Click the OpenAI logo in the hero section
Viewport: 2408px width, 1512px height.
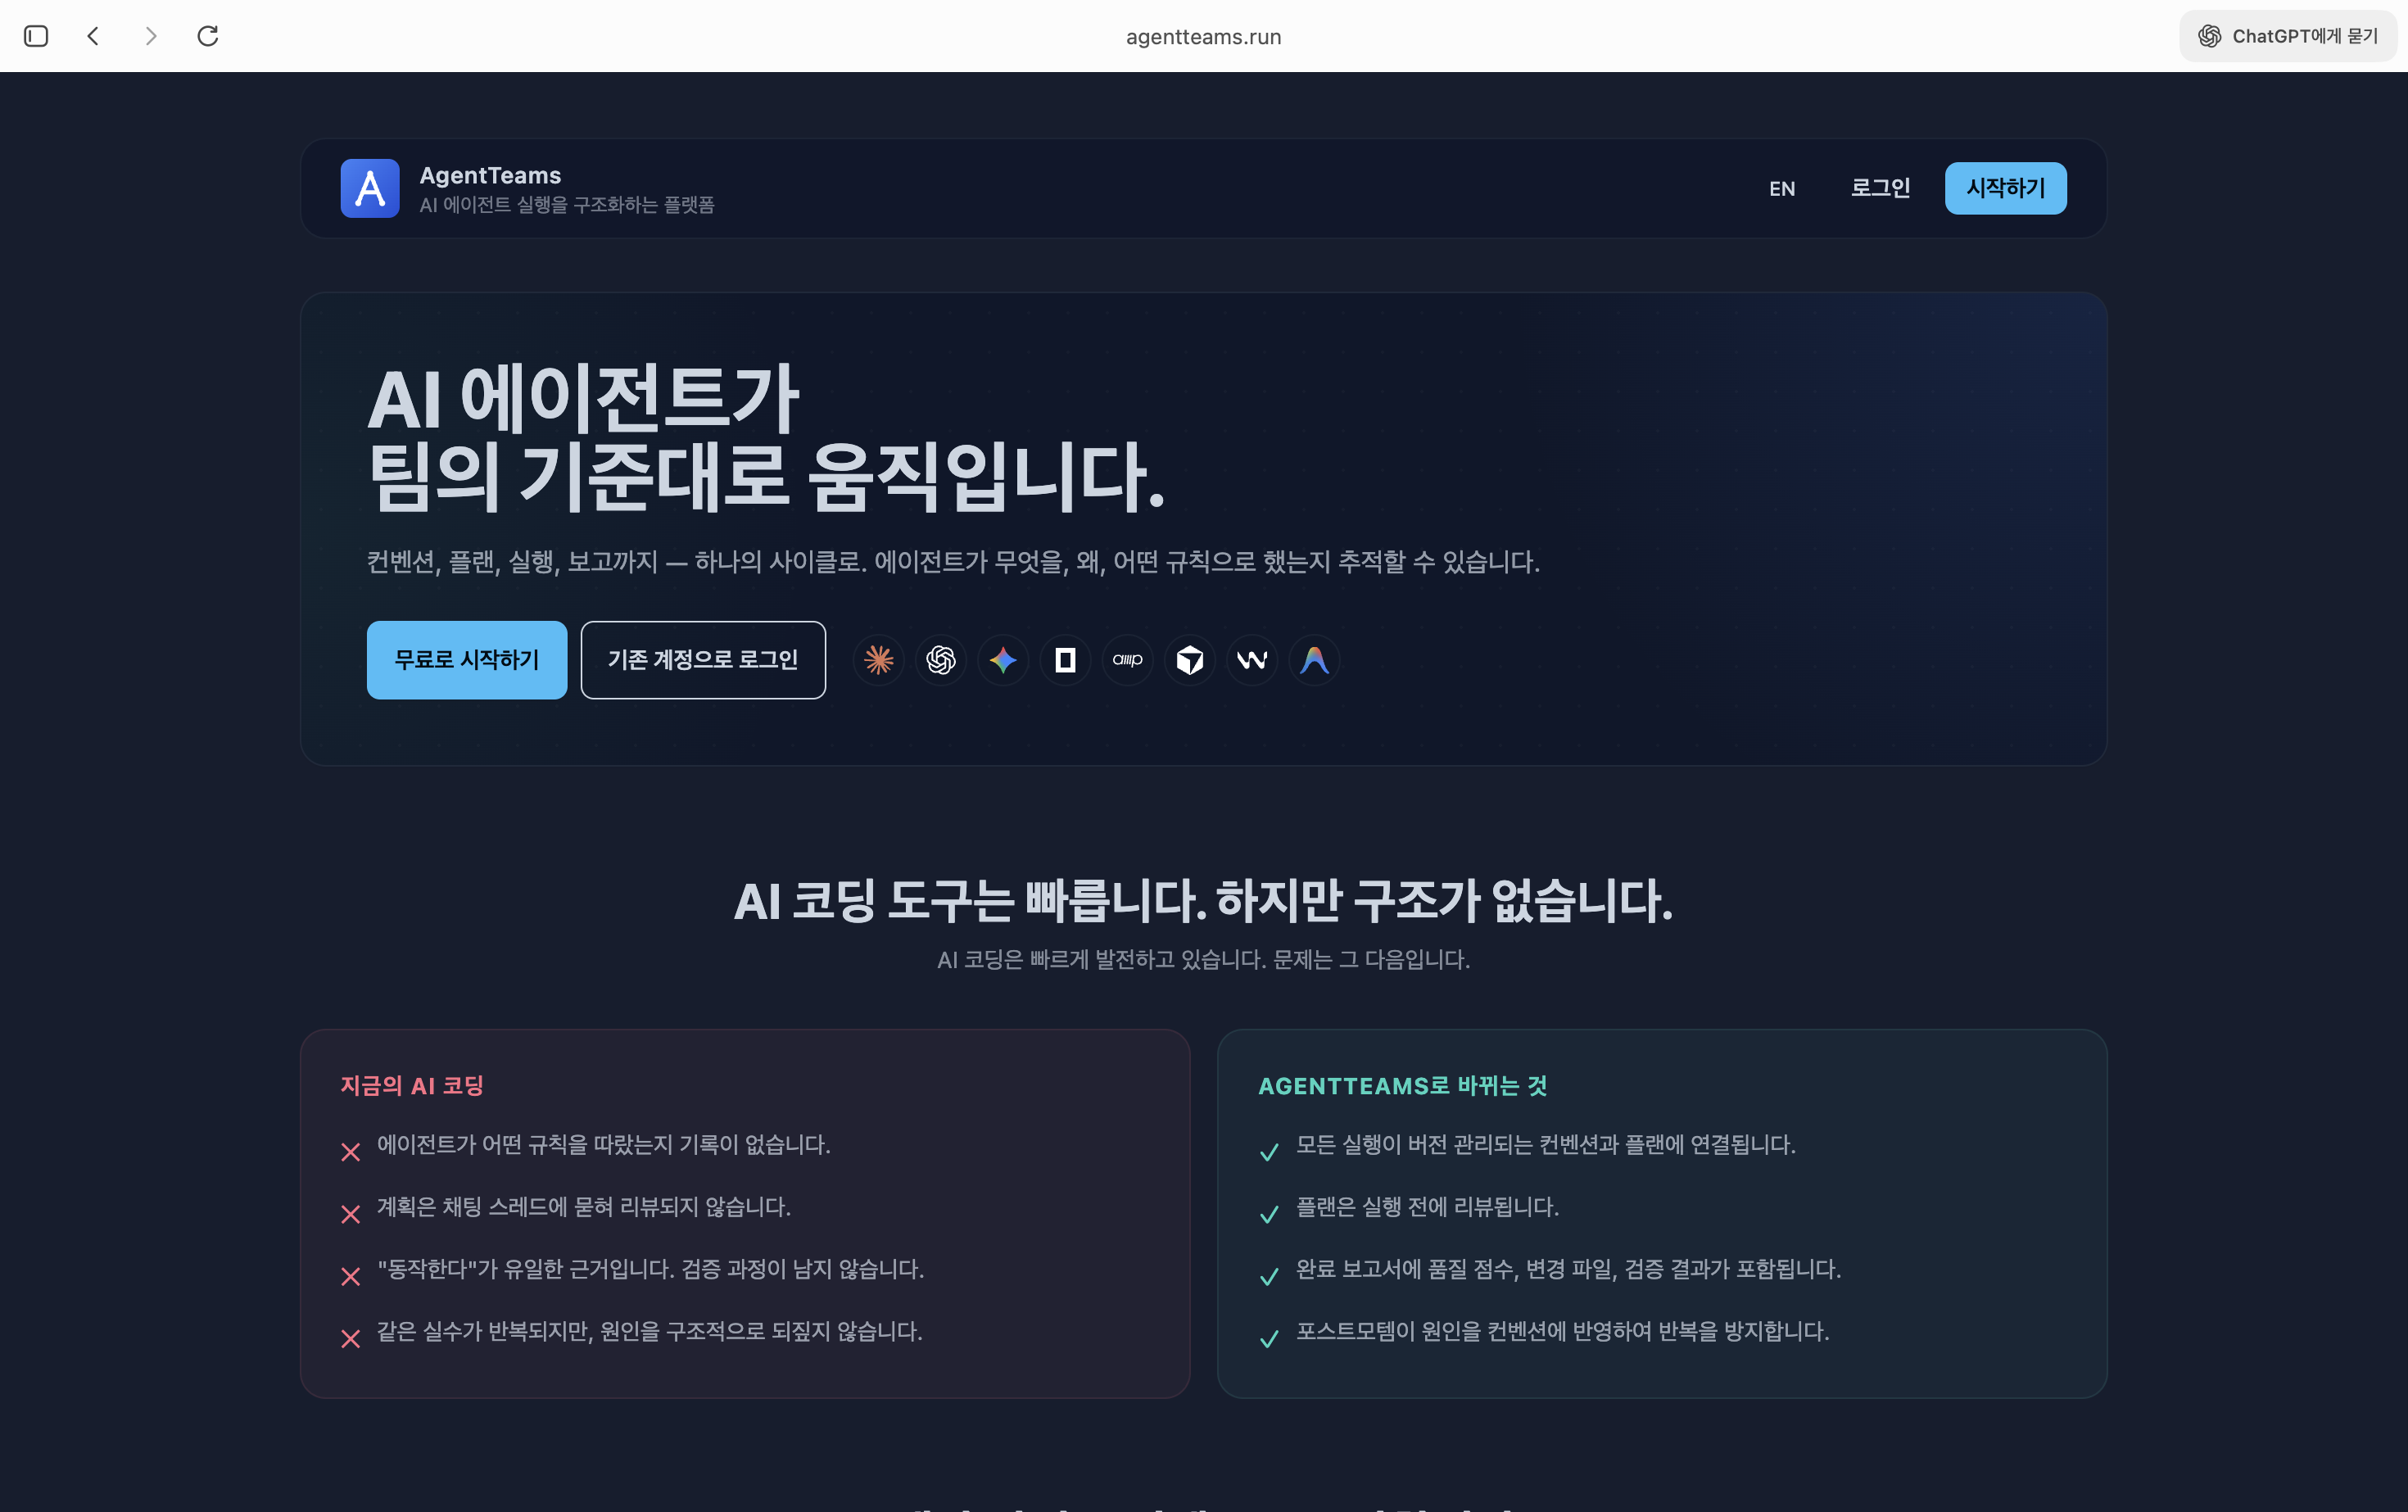(x=940, y=660)
